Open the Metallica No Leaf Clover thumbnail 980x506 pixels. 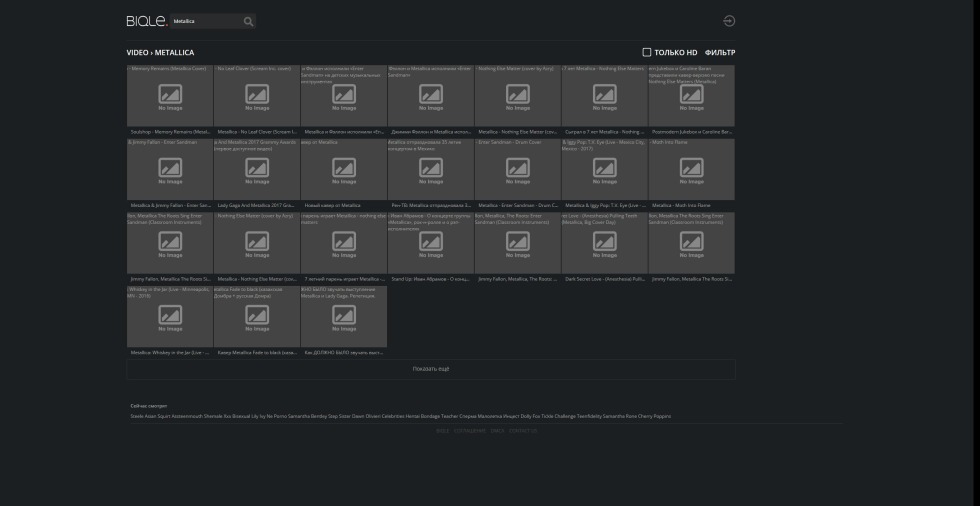tap(257, 97)
